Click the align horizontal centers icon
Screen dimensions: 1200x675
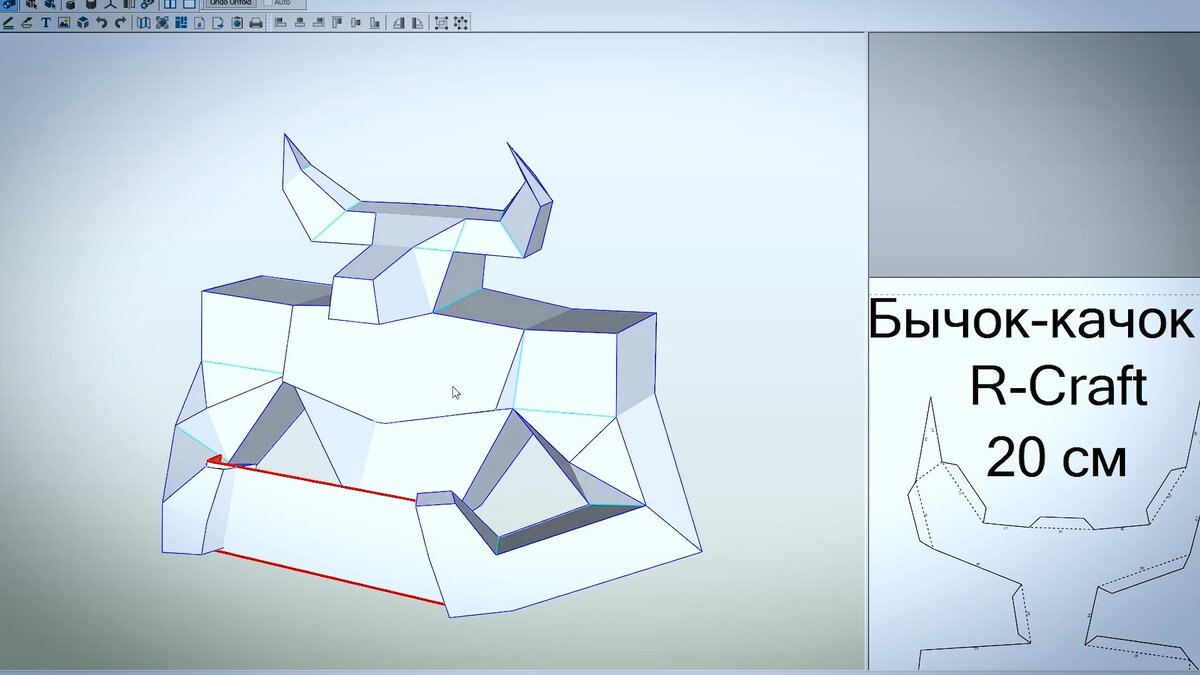(300, 22)
